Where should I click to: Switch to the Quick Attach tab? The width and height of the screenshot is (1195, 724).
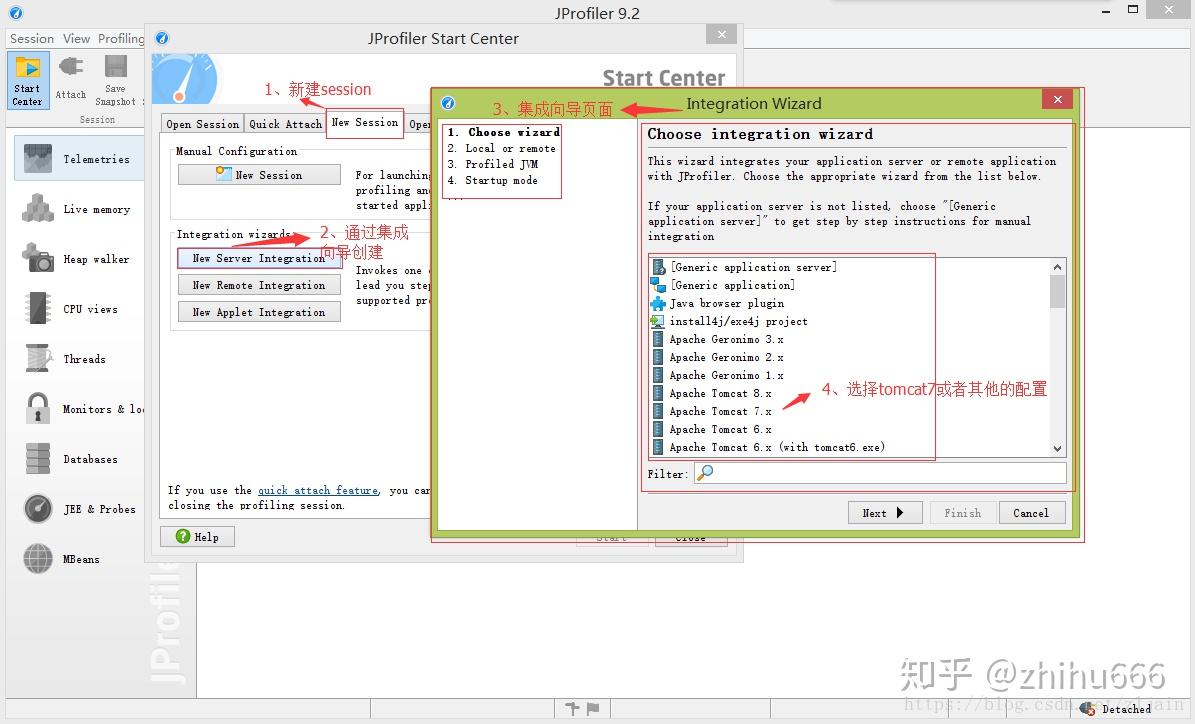[285, 123]
